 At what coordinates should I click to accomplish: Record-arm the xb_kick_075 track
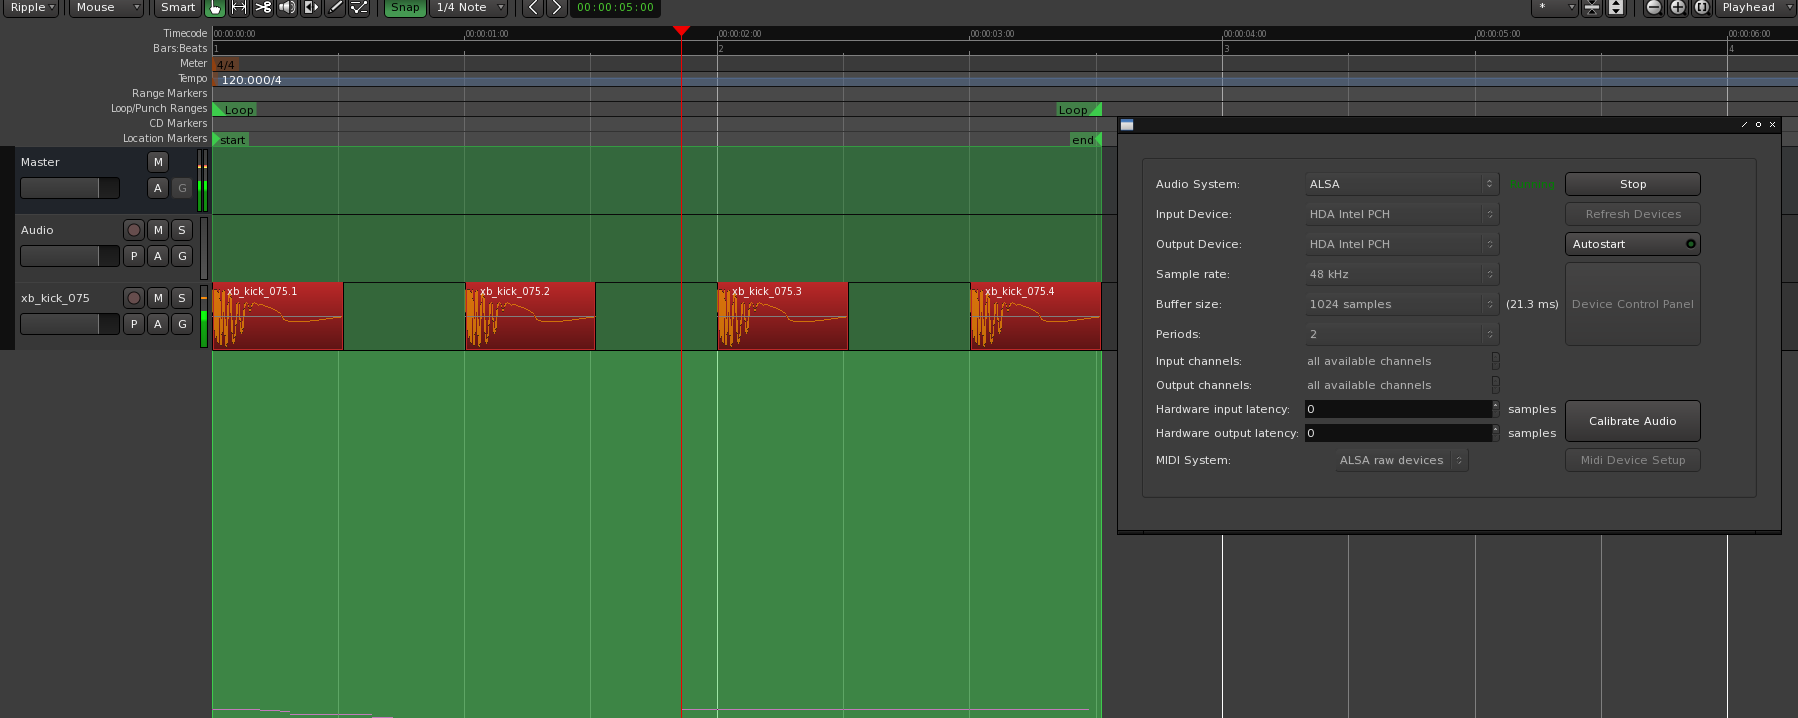(x=134, y=298)
